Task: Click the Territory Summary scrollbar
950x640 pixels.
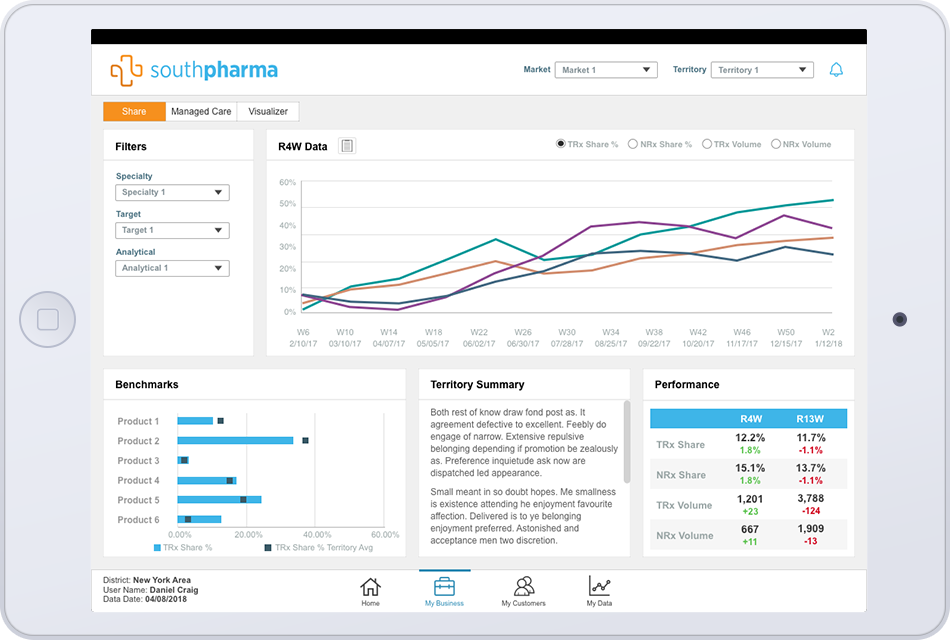Action: [627, 440]
